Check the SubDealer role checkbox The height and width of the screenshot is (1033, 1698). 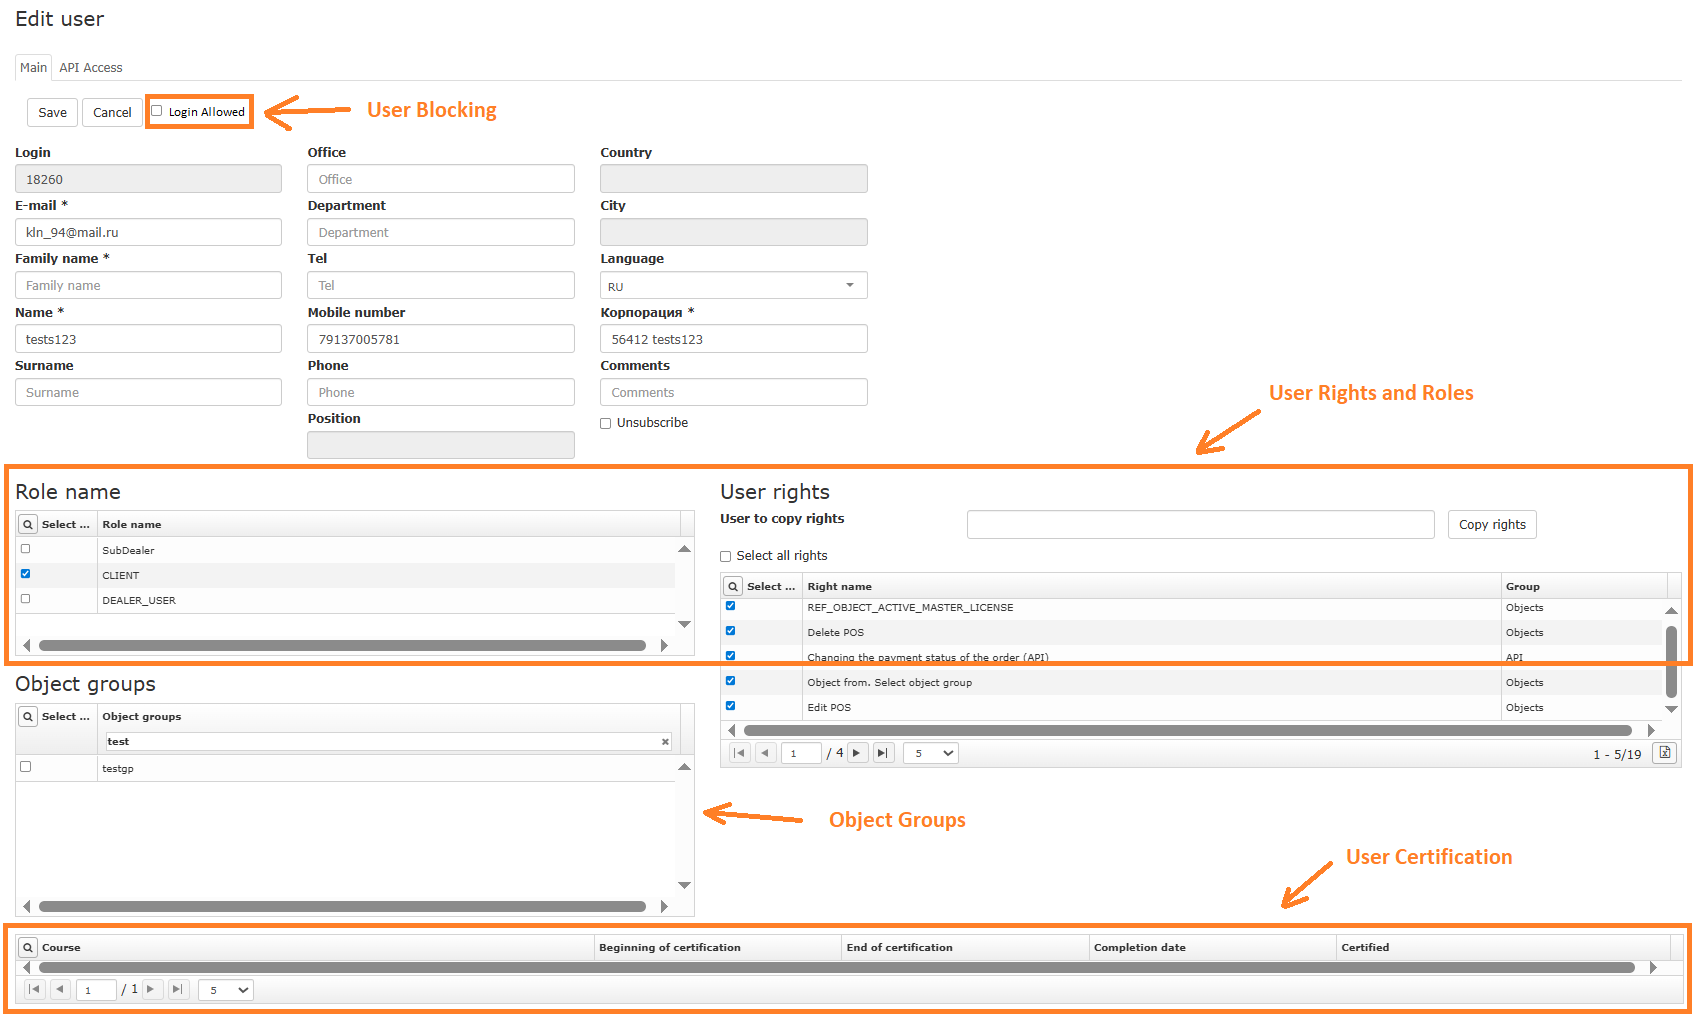pos(26,549)
